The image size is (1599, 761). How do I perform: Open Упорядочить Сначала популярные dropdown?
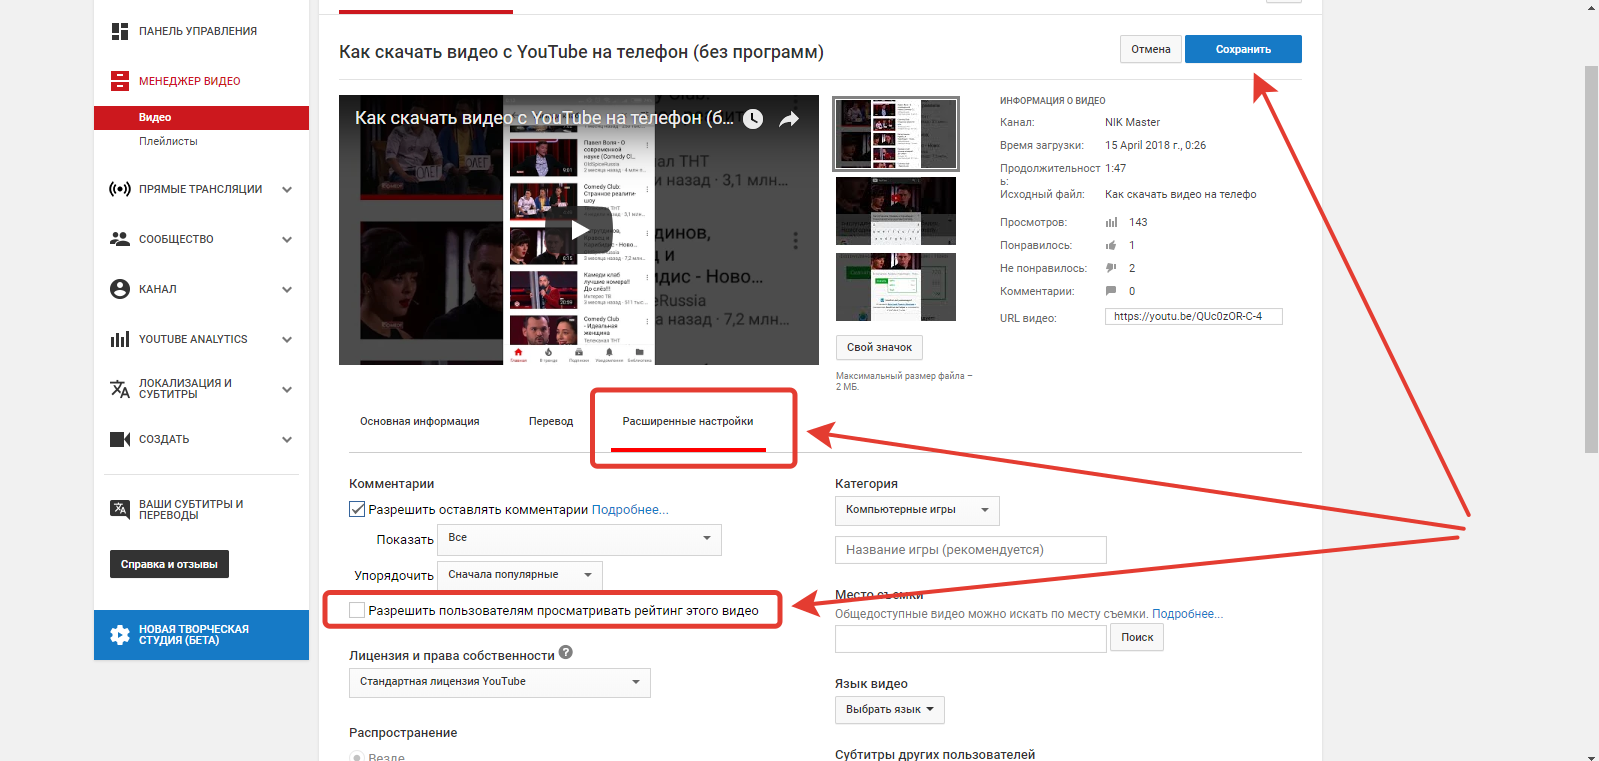(x=521, y=575)
